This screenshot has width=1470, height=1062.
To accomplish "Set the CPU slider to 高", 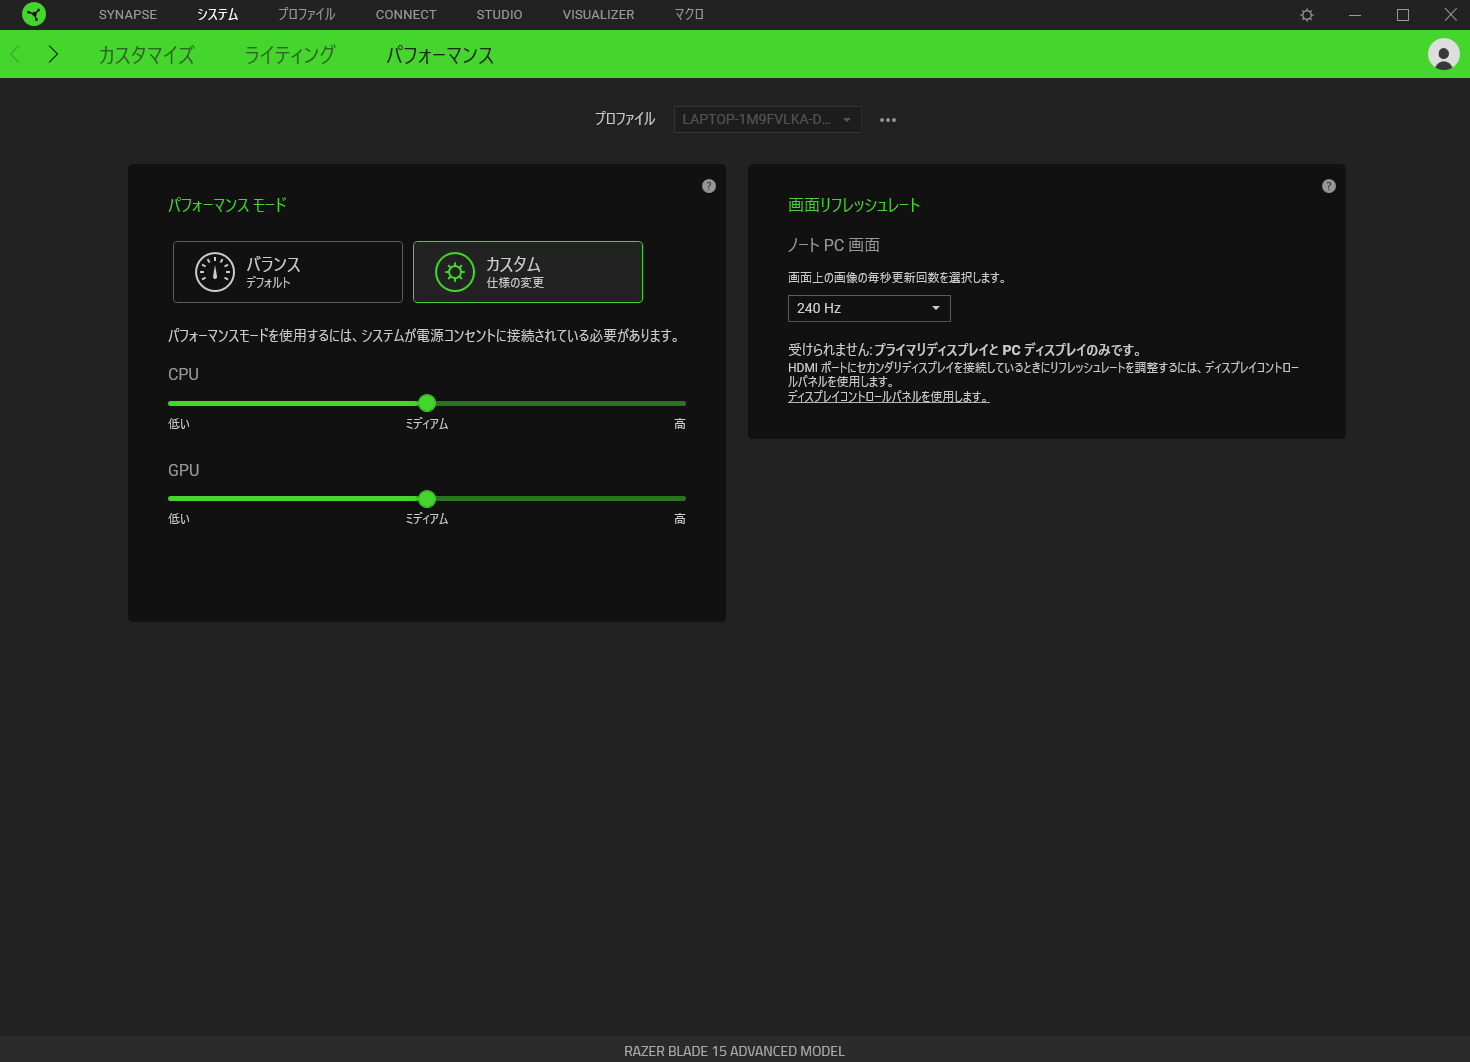I will click(x=684, y=403).
